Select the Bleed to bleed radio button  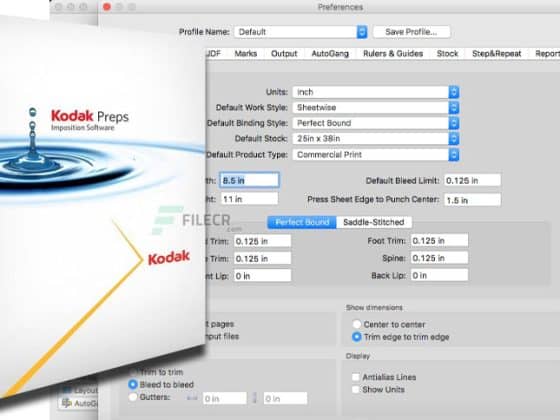132,384
